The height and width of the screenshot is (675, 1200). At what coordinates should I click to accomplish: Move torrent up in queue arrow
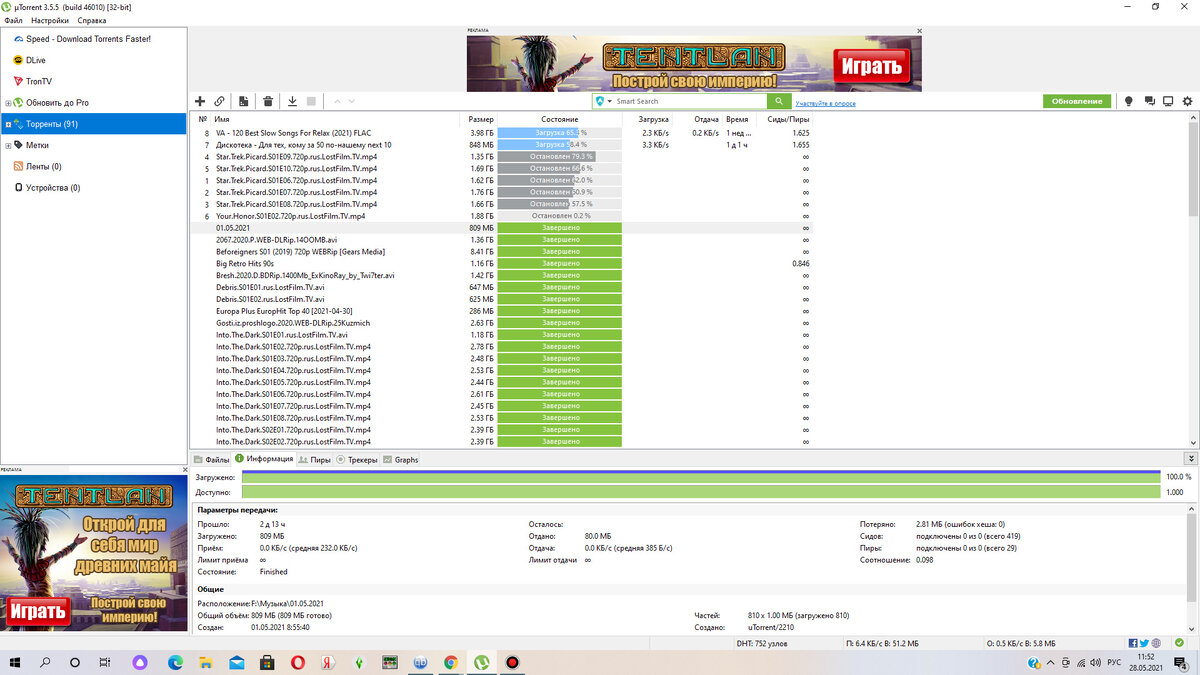point(337,101)
